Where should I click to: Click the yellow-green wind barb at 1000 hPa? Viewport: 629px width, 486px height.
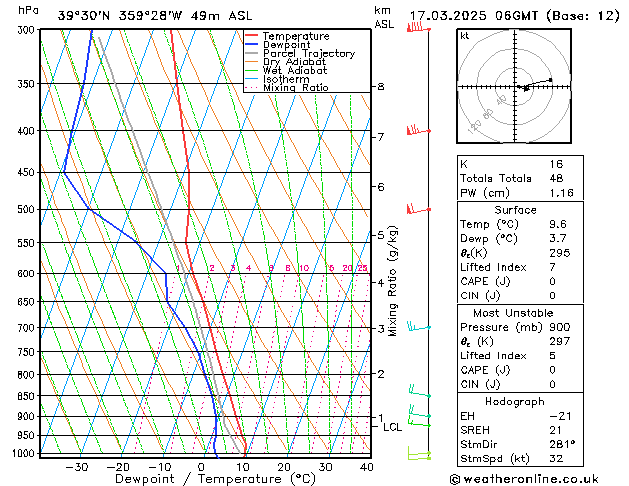coord(418,455)
